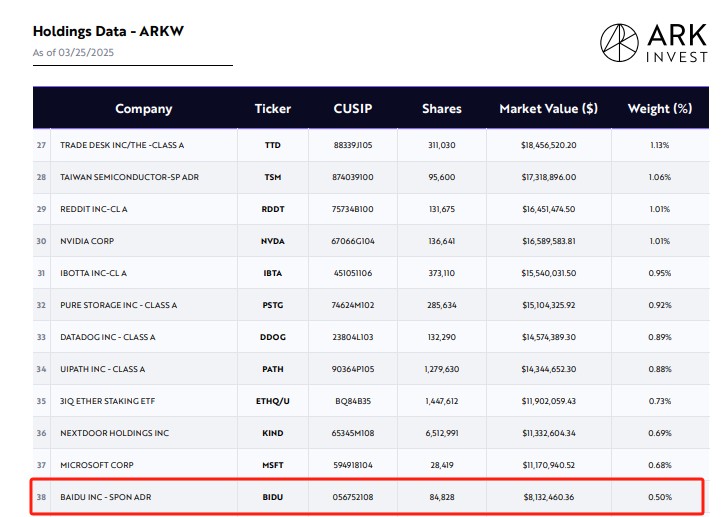The image size is (725, 517).
Task: Select the IBOTTA INC-CL A company name
Action: [x=93, y=273]
